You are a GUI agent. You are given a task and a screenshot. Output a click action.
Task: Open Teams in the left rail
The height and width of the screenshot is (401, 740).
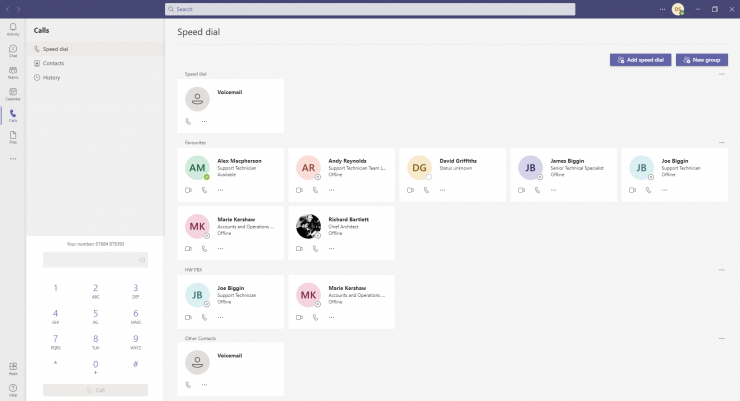[13, 73]
